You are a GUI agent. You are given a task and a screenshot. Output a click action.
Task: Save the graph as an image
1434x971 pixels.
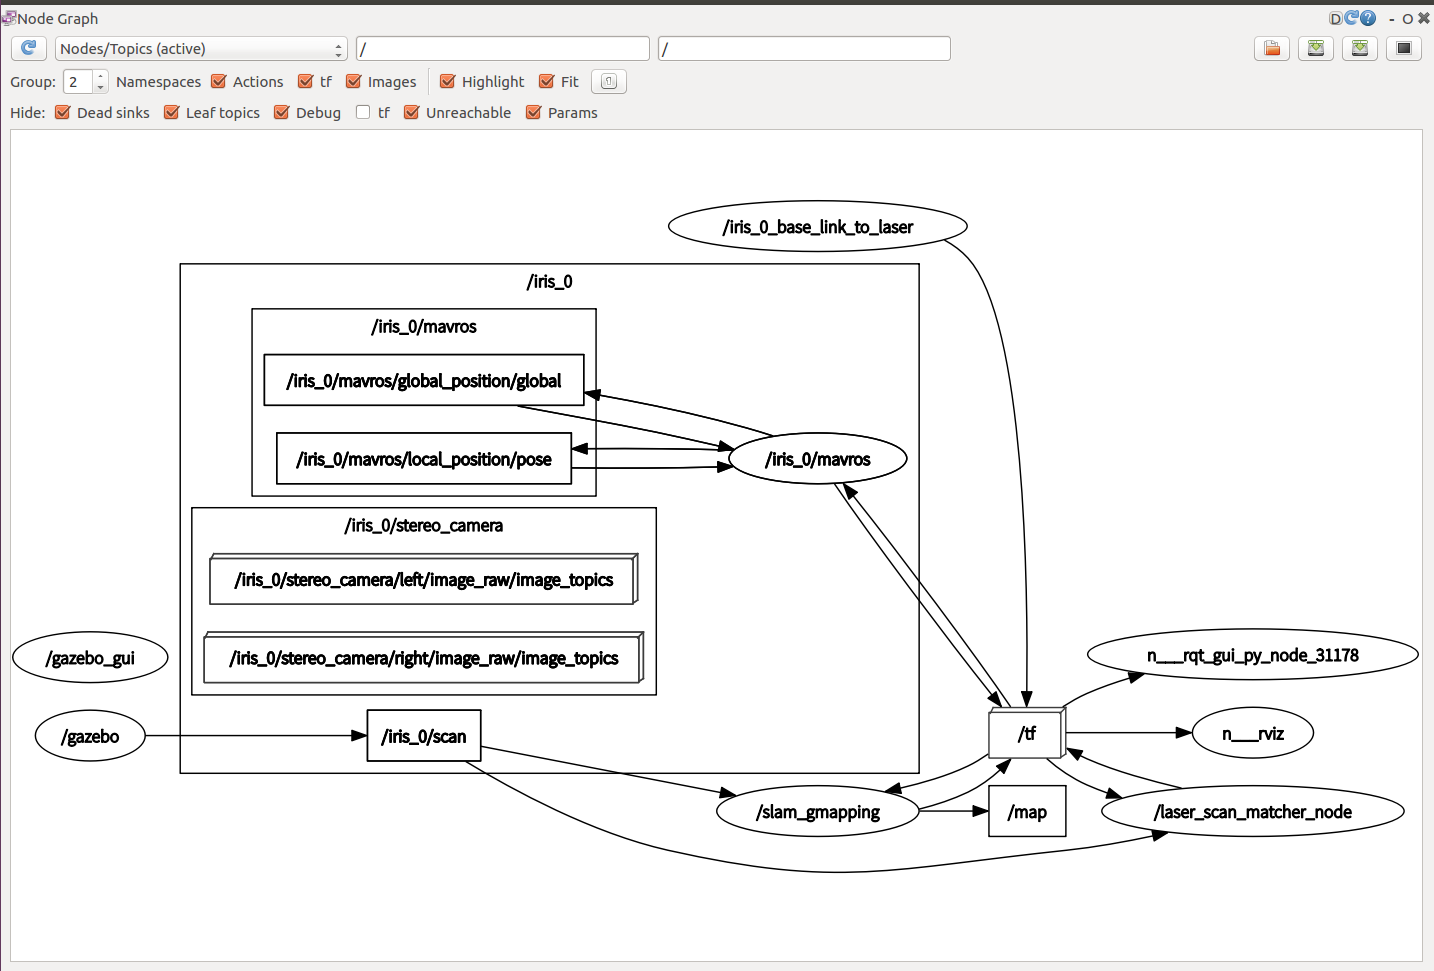coord(1359,48)
